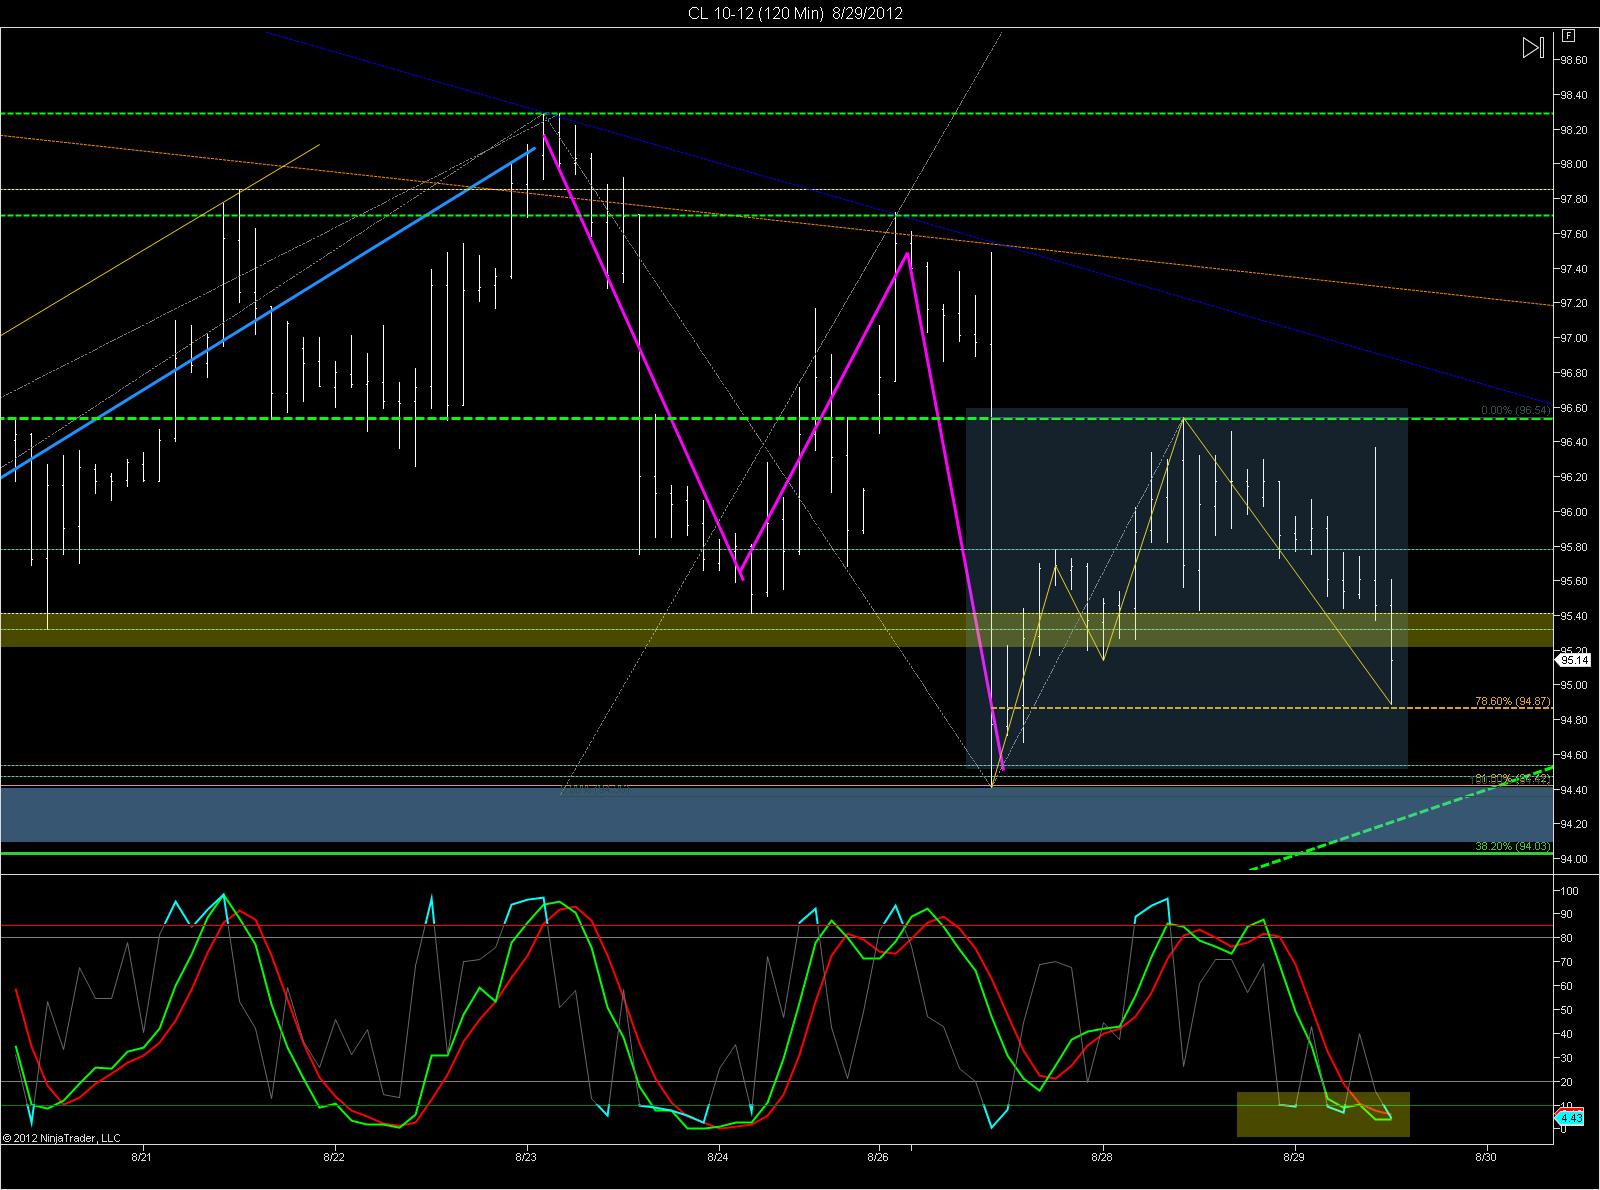Screen dimensions: 1600x1190
Task: Click the 98.60 price axis label
Action: pyautogui.click(x=1574, y=60)
